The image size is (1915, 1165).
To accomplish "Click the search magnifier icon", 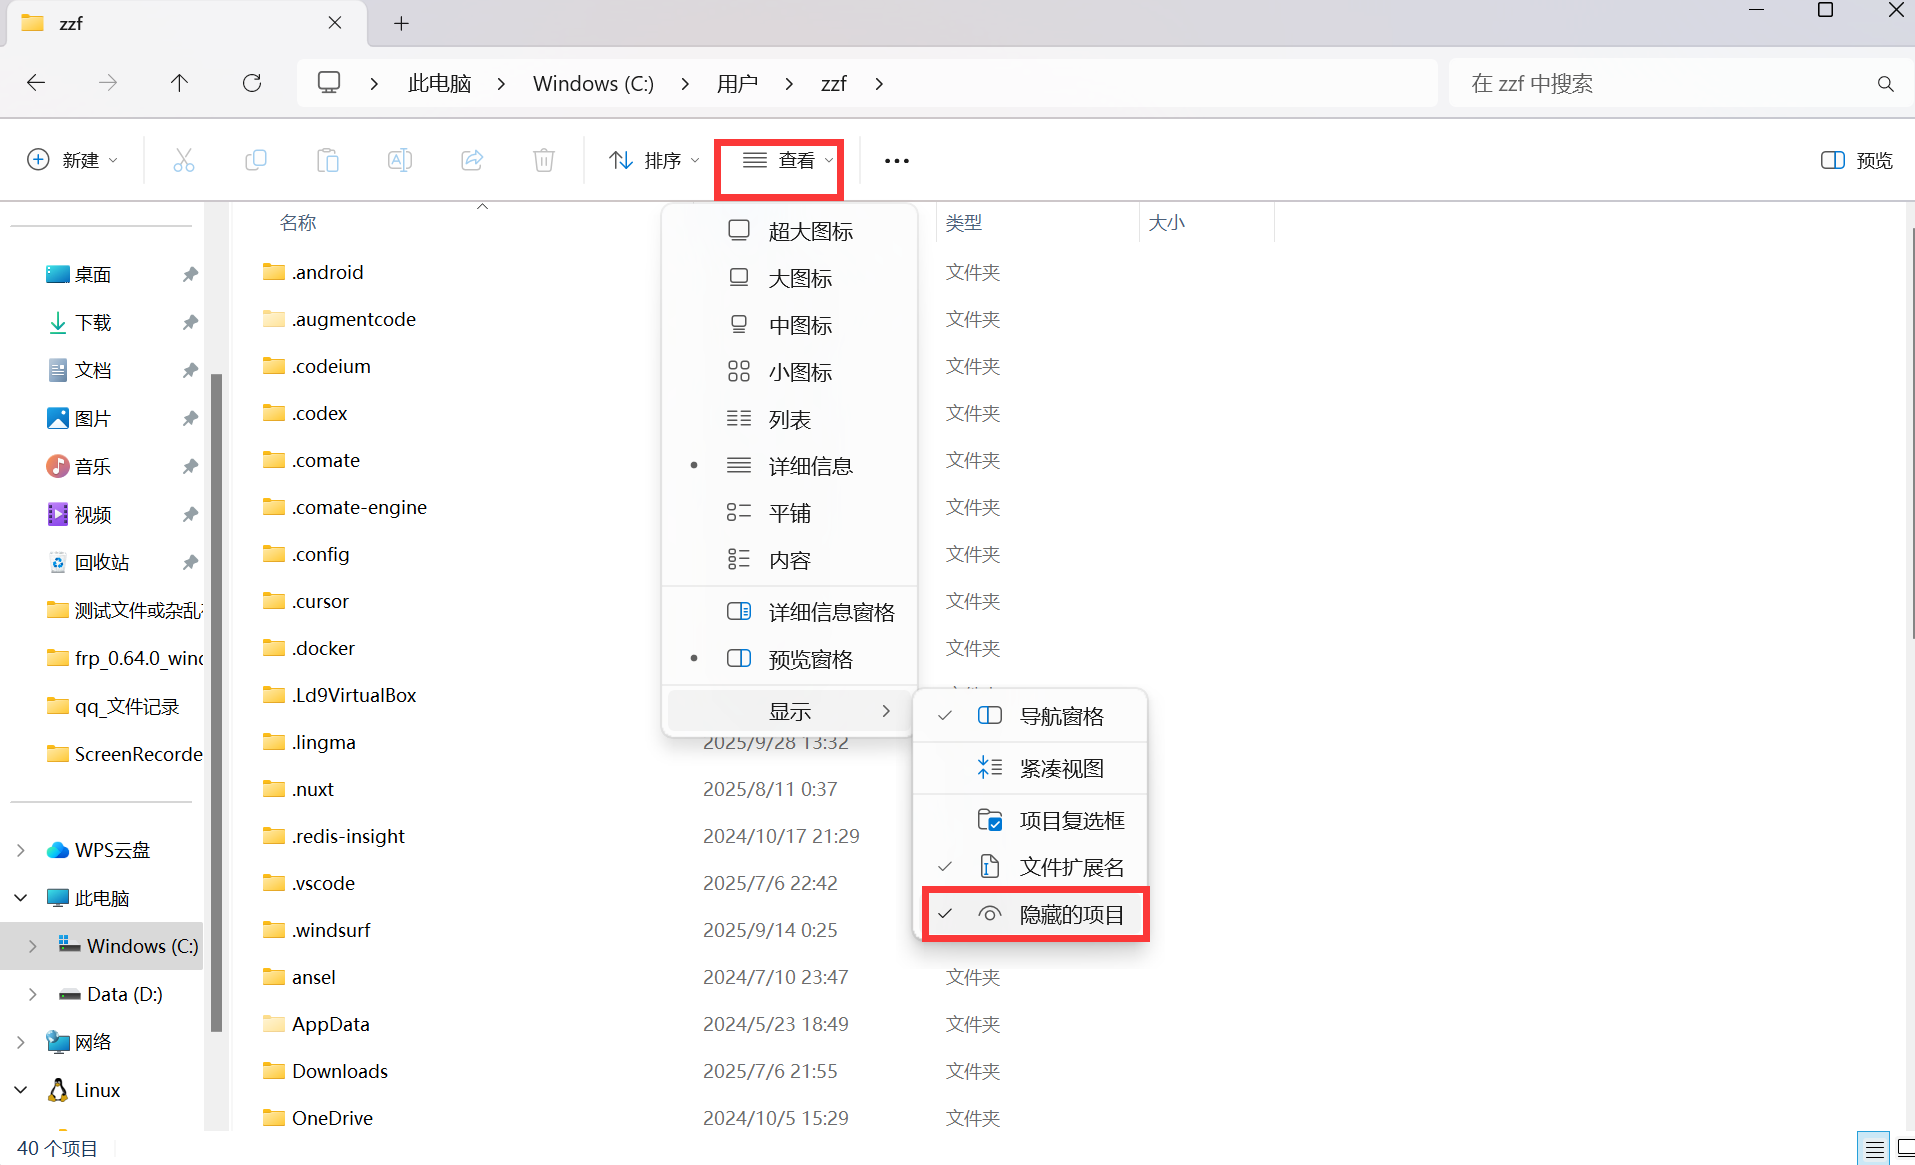I will tap(1886, 84).
